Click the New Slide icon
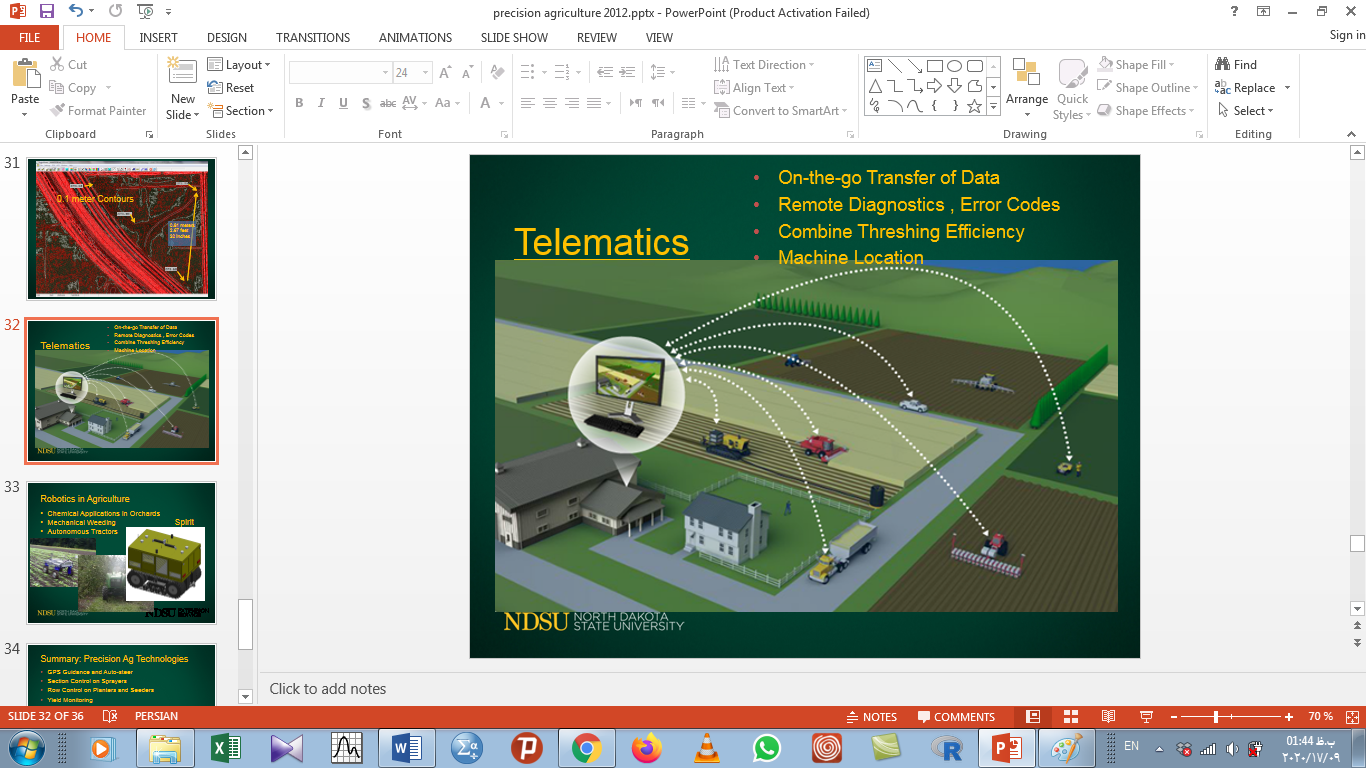 coord(182,74)
